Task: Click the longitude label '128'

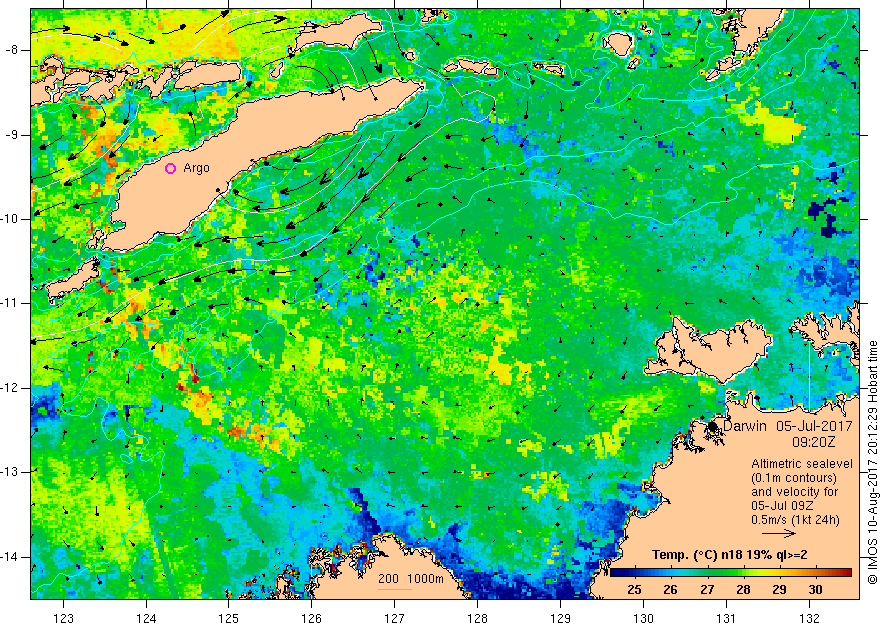Action: point(478,618)
